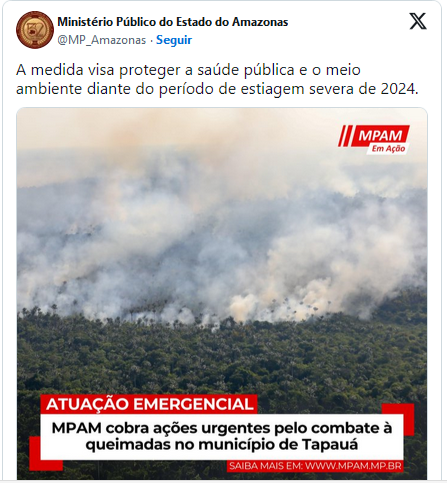Open the wildfire smoke photo
The width and height of the screenshot is (447, 483).
pos(222,293)
